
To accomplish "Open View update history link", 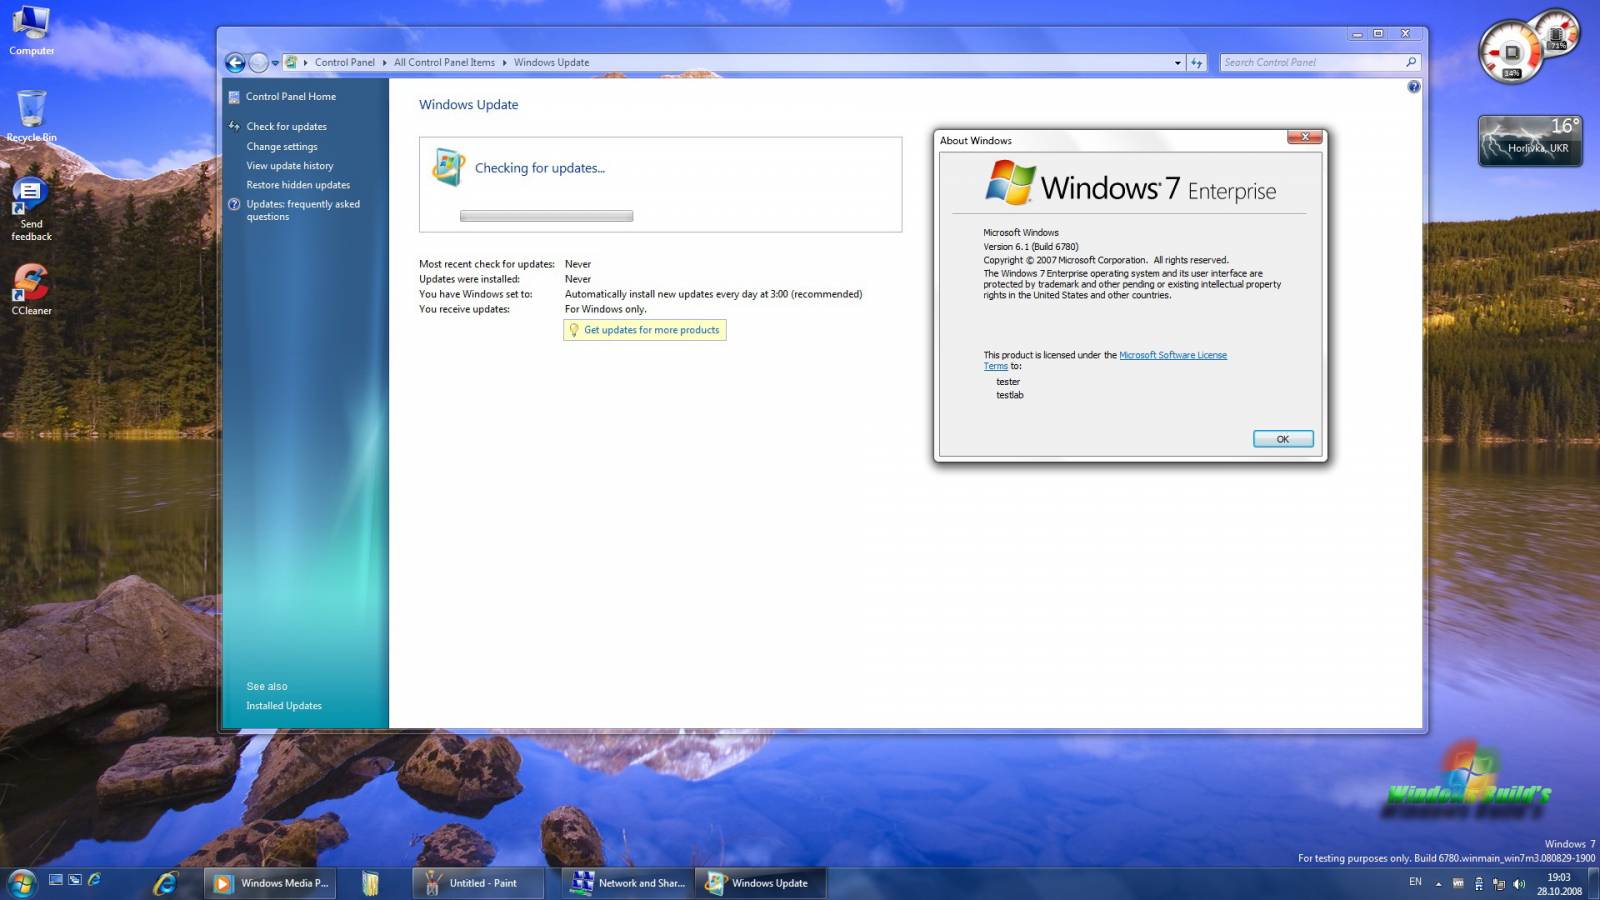I will [290, 166].
